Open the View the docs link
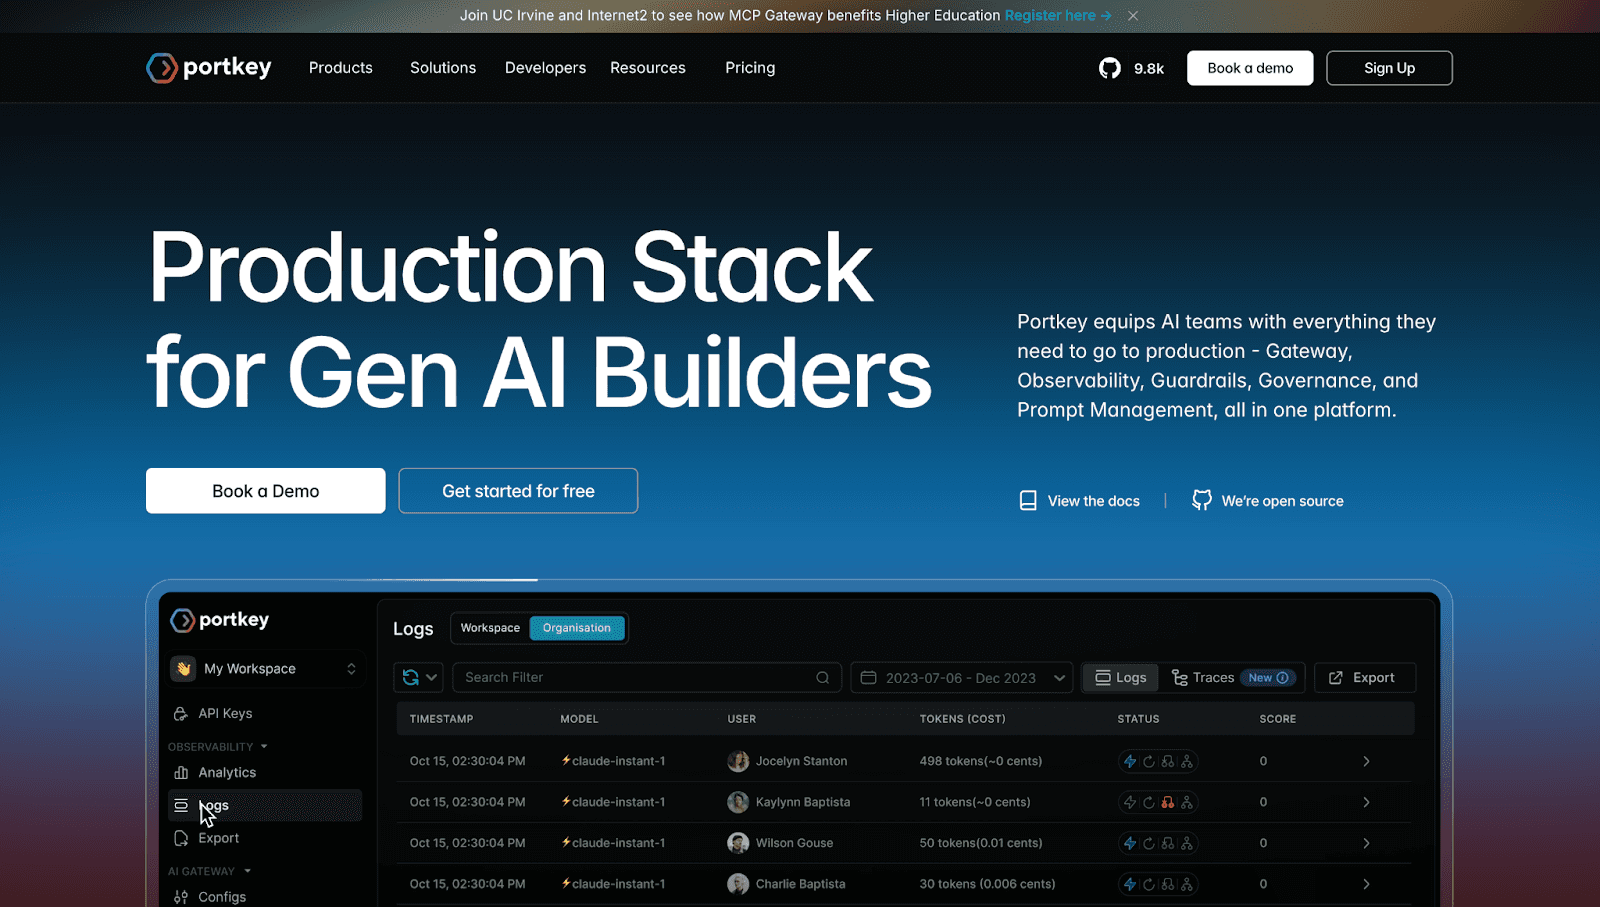The image size is (1600, 907). coord(1093,501)
